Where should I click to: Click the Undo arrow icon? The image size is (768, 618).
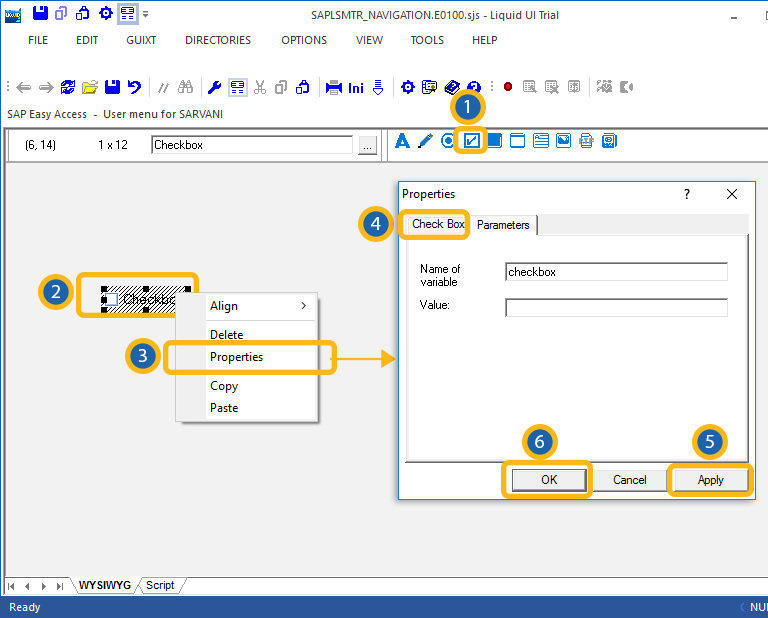point(134,87)
